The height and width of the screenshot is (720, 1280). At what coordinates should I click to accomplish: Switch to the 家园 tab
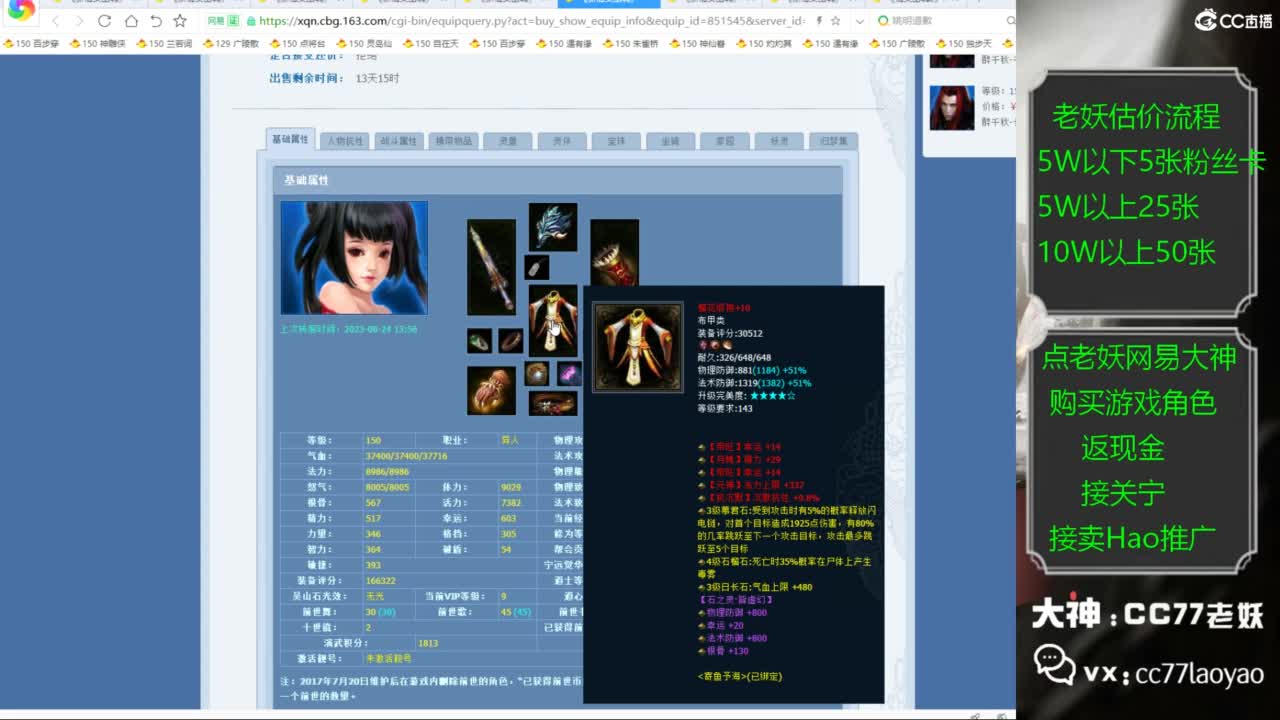[724, 141]
